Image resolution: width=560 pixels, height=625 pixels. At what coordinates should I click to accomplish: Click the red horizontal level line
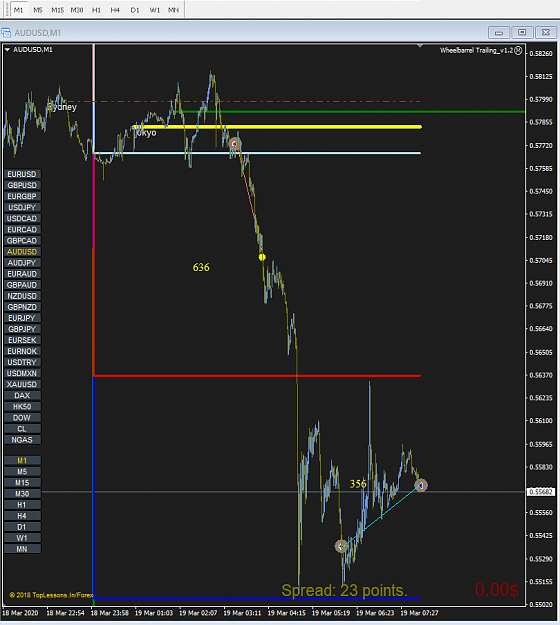tap(257, 376)
